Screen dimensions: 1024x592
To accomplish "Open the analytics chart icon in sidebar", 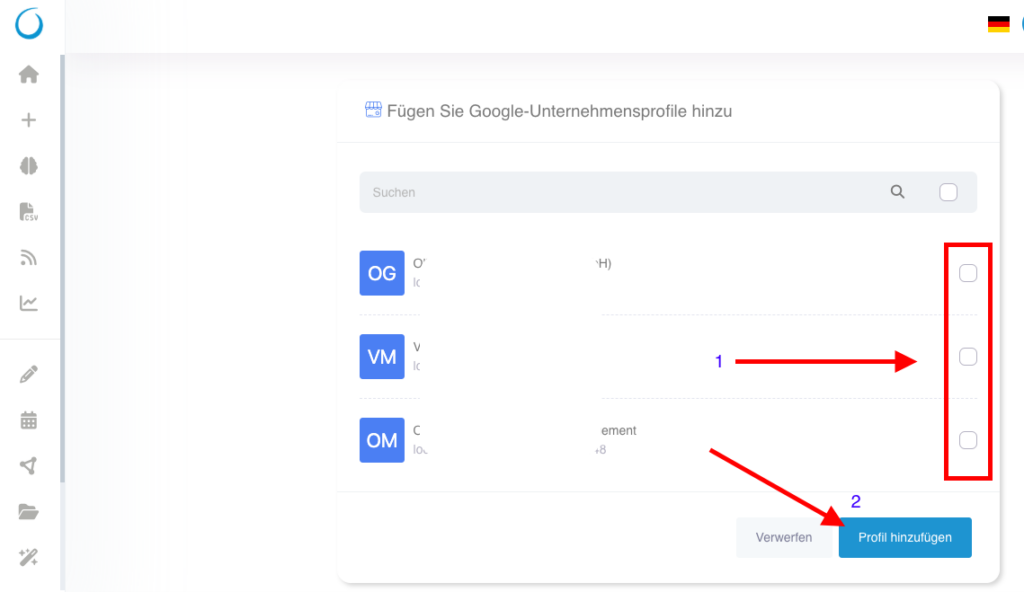I will [29, 303].
